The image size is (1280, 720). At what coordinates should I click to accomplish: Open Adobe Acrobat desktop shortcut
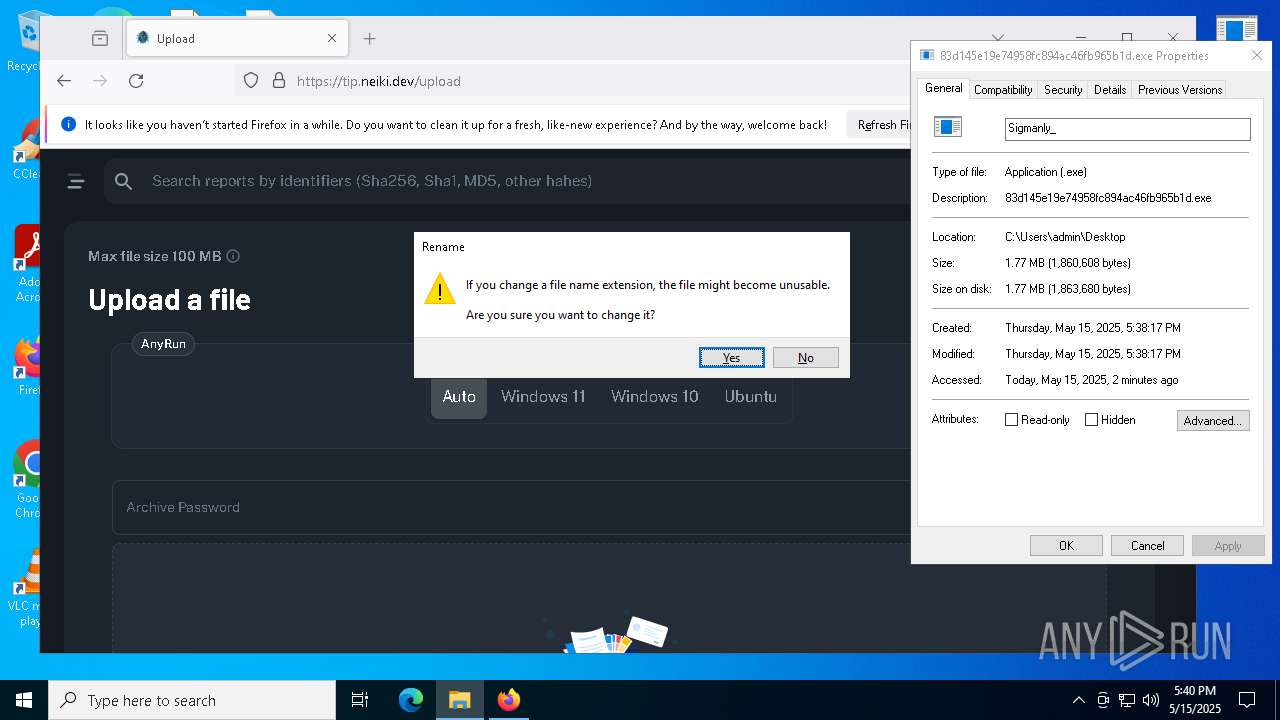pyautogui.click(x=28, y=264)
